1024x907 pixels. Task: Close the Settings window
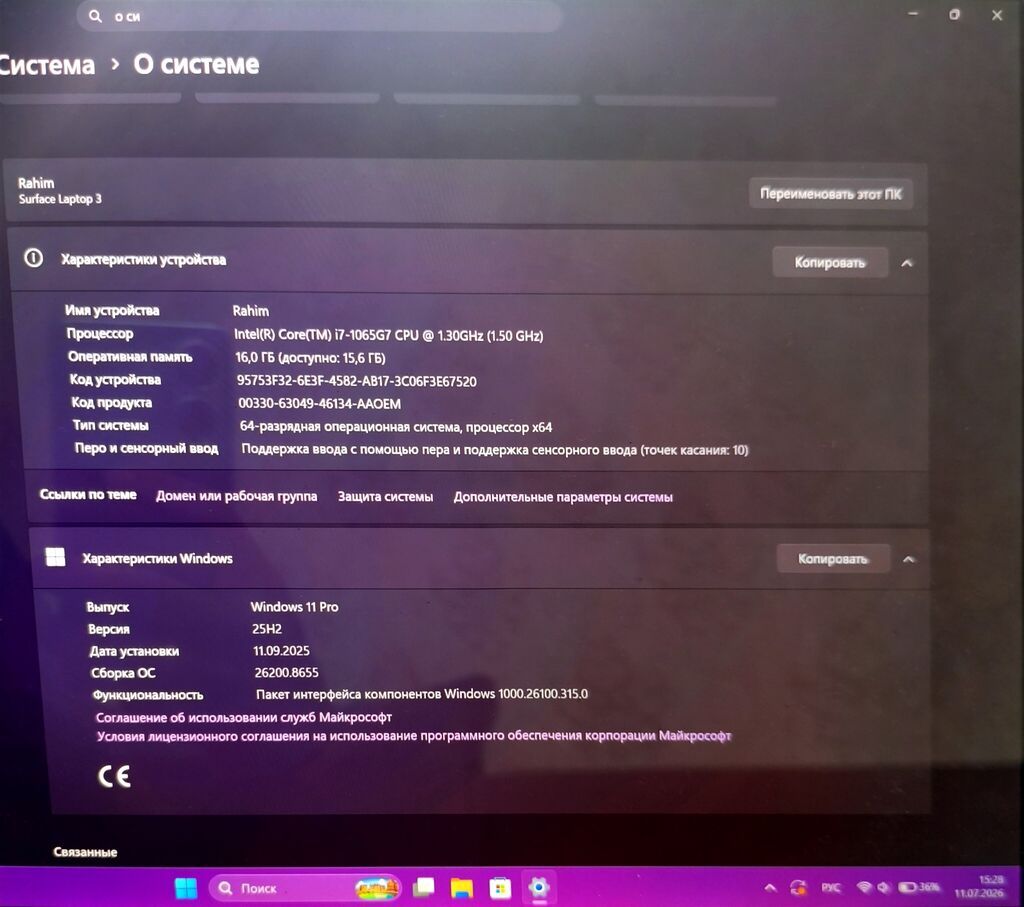click(x=997, y=14)
